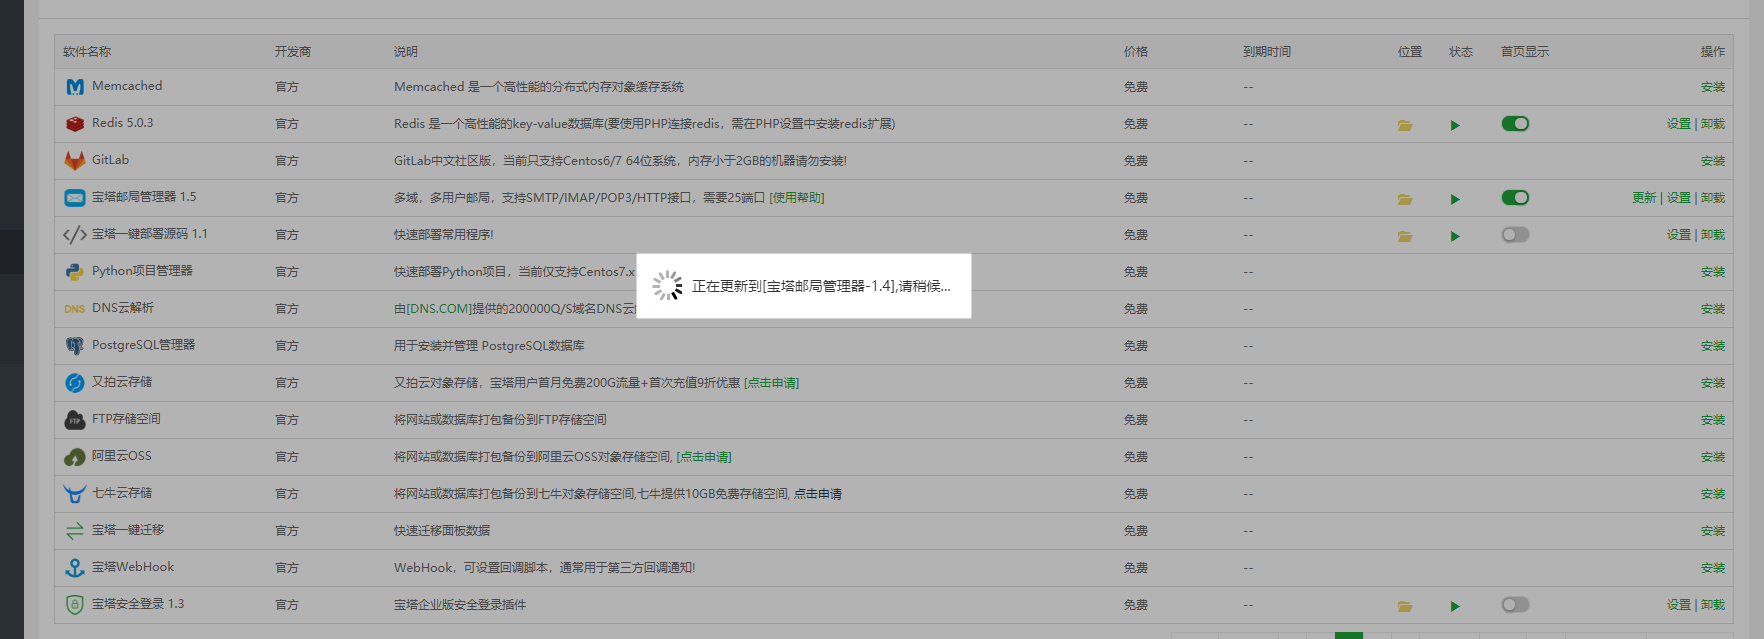Click the 宝塔一键迁移 arrows icon
The image size is (1764, 639).
[75, 531]
